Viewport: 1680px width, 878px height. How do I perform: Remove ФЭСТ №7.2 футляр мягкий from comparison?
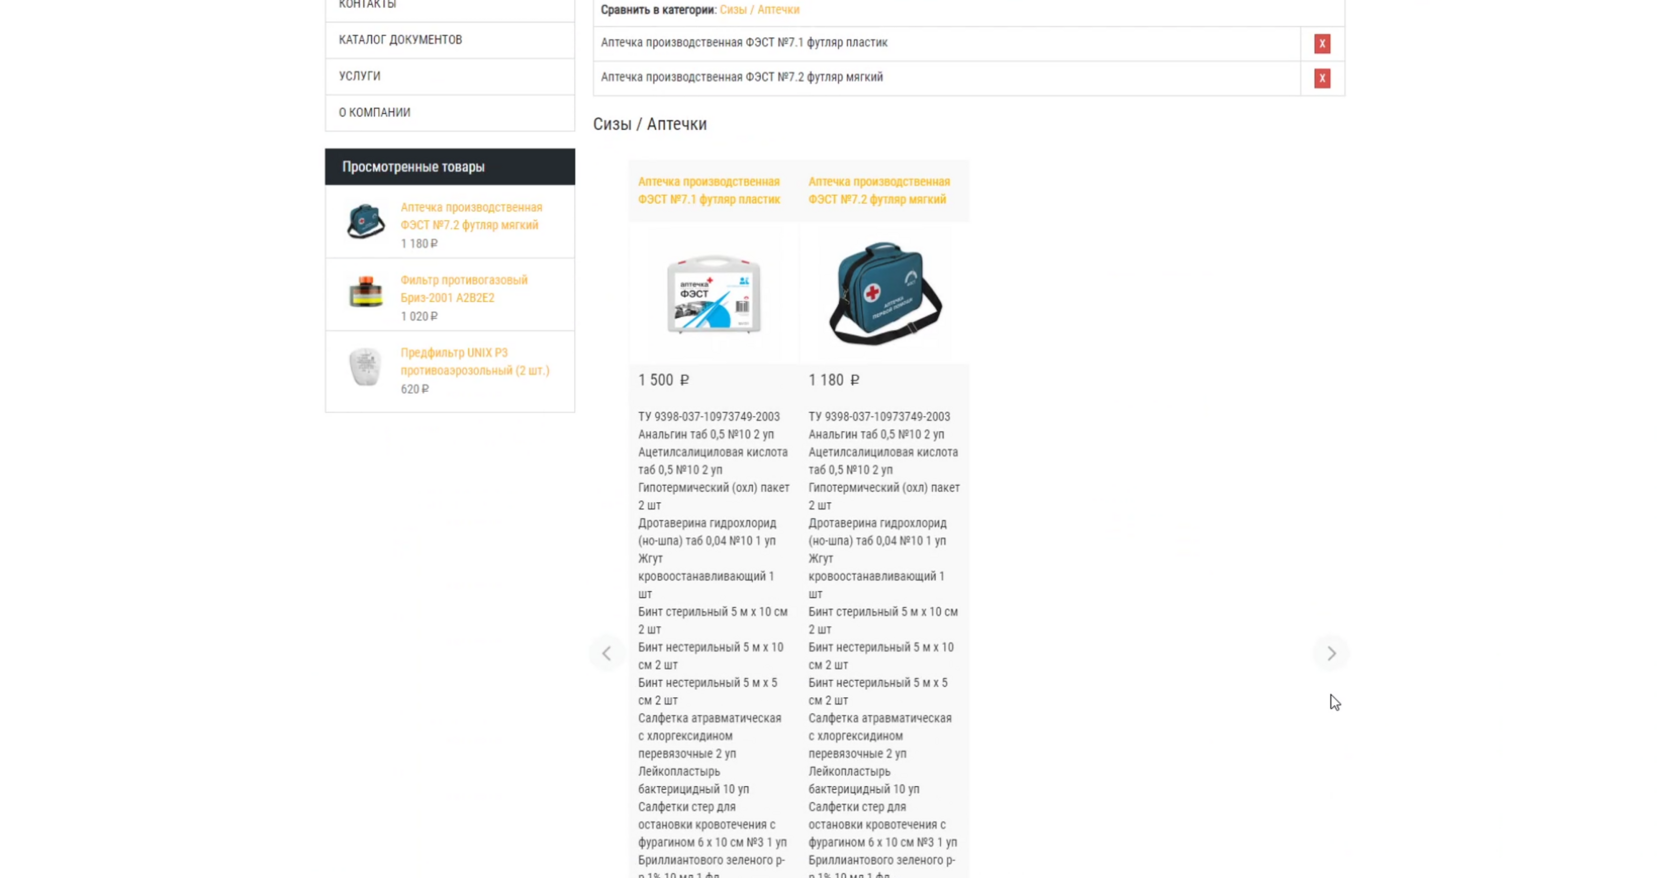[1322, 78]
